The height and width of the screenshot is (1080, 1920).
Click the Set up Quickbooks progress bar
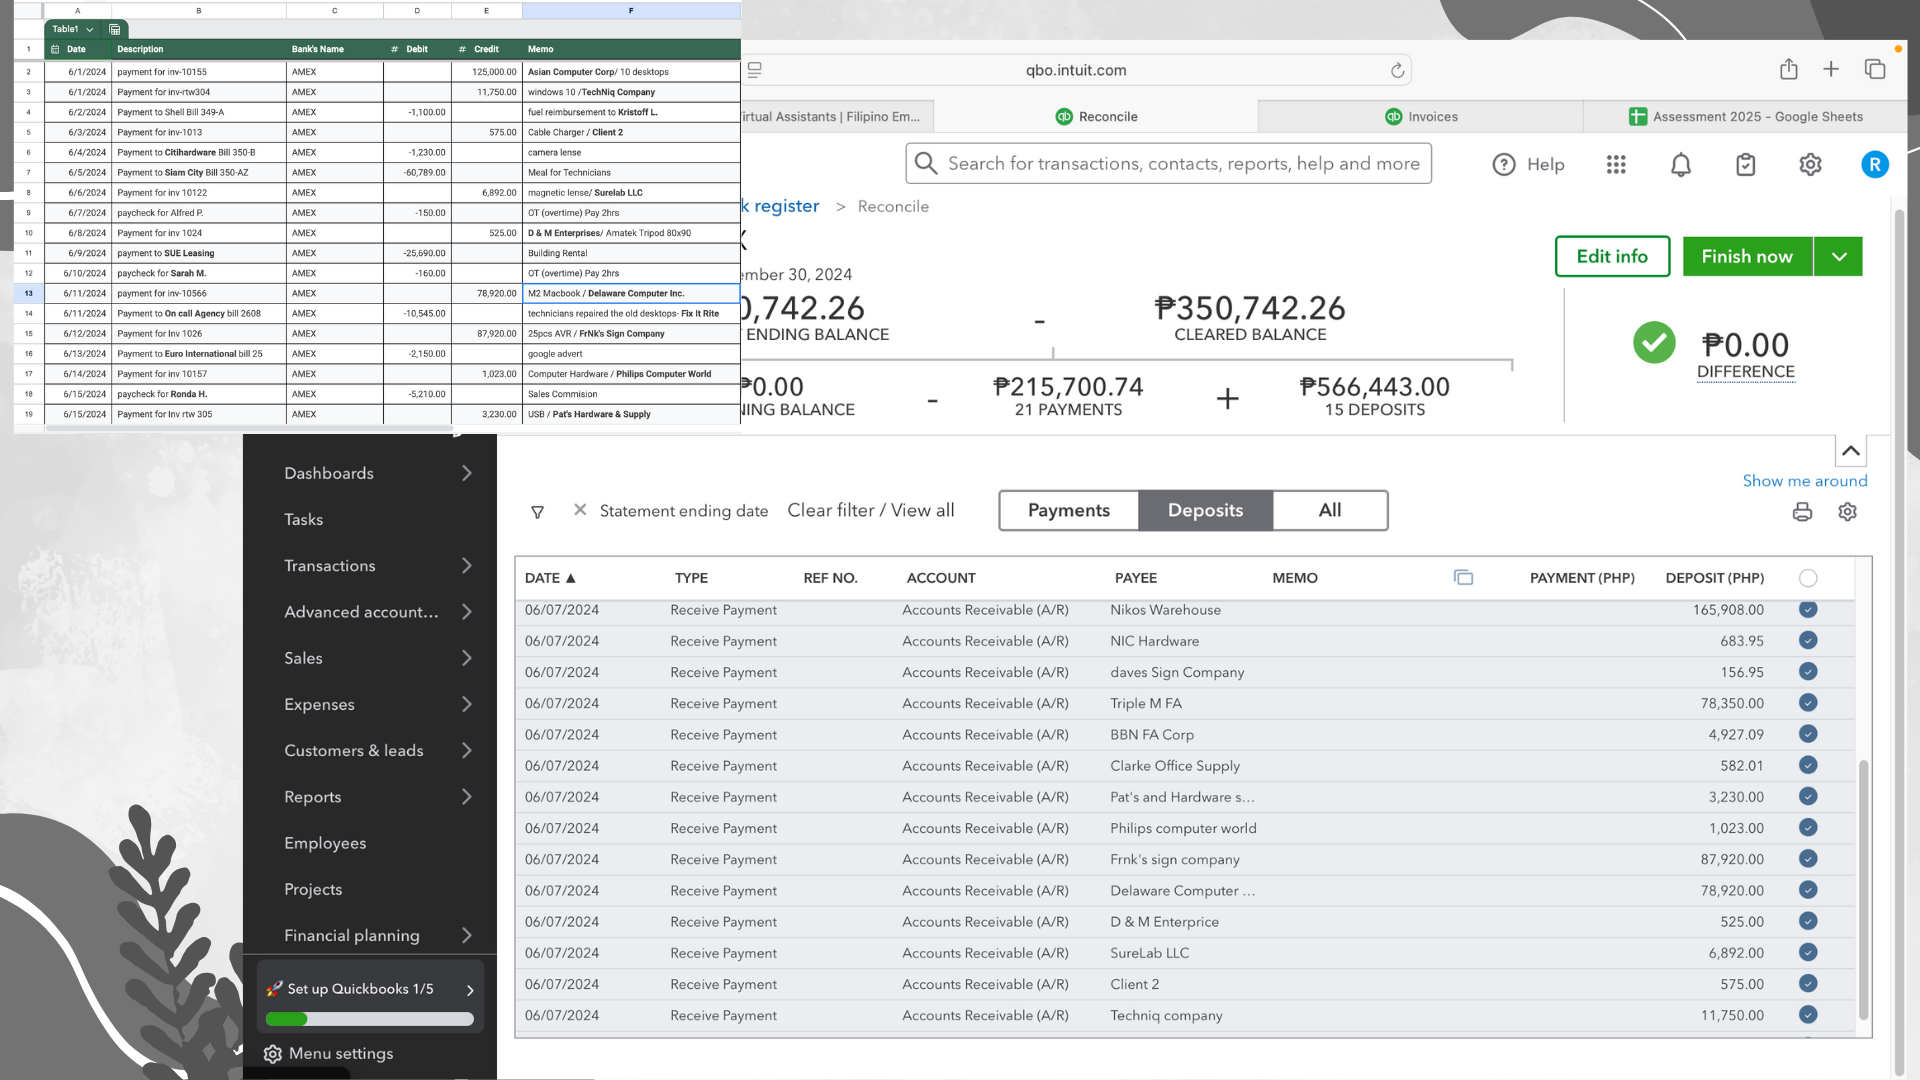370,1019
